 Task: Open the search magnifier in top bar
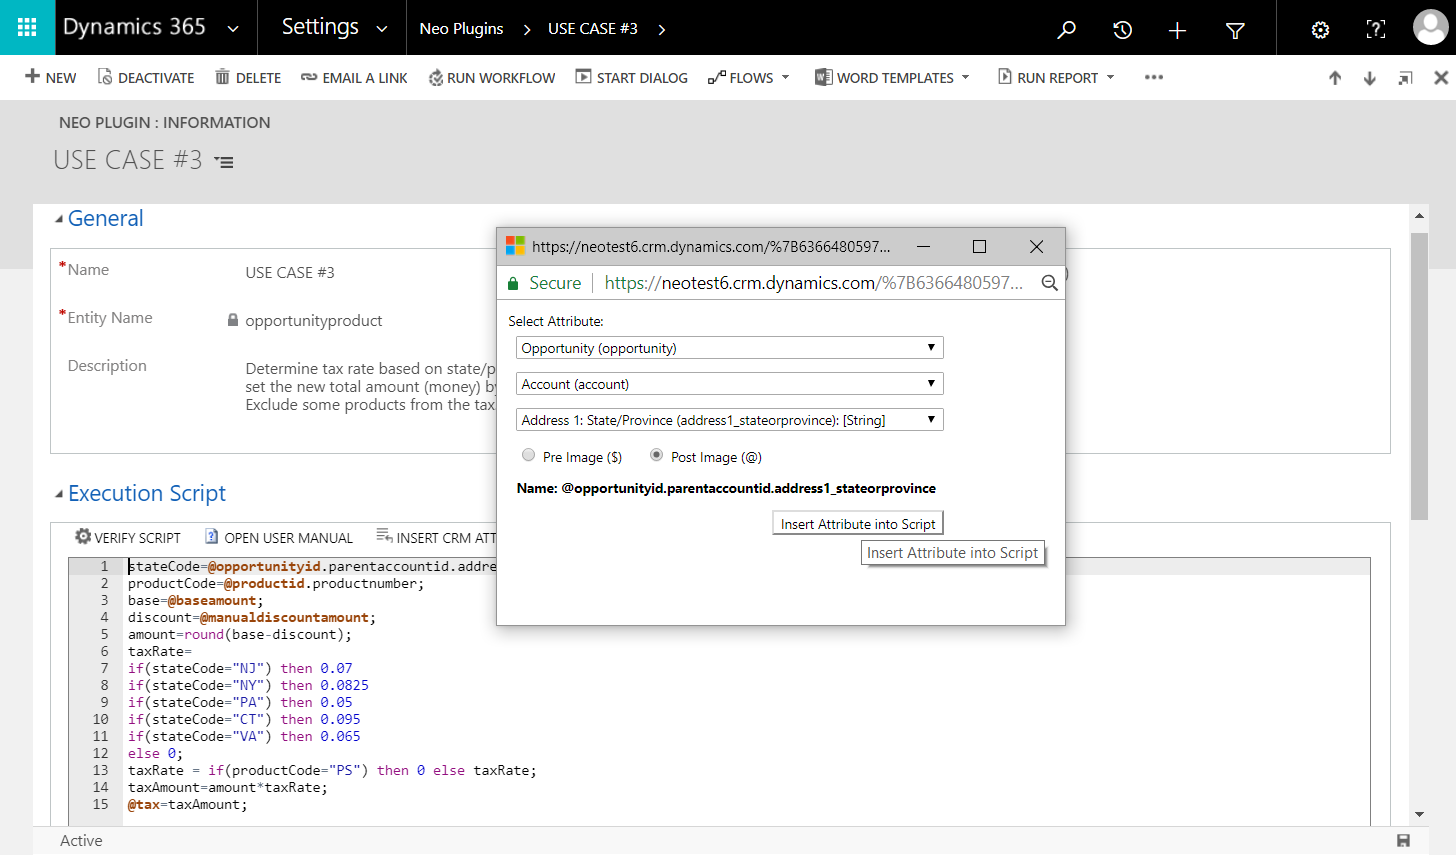point(1067,29)
